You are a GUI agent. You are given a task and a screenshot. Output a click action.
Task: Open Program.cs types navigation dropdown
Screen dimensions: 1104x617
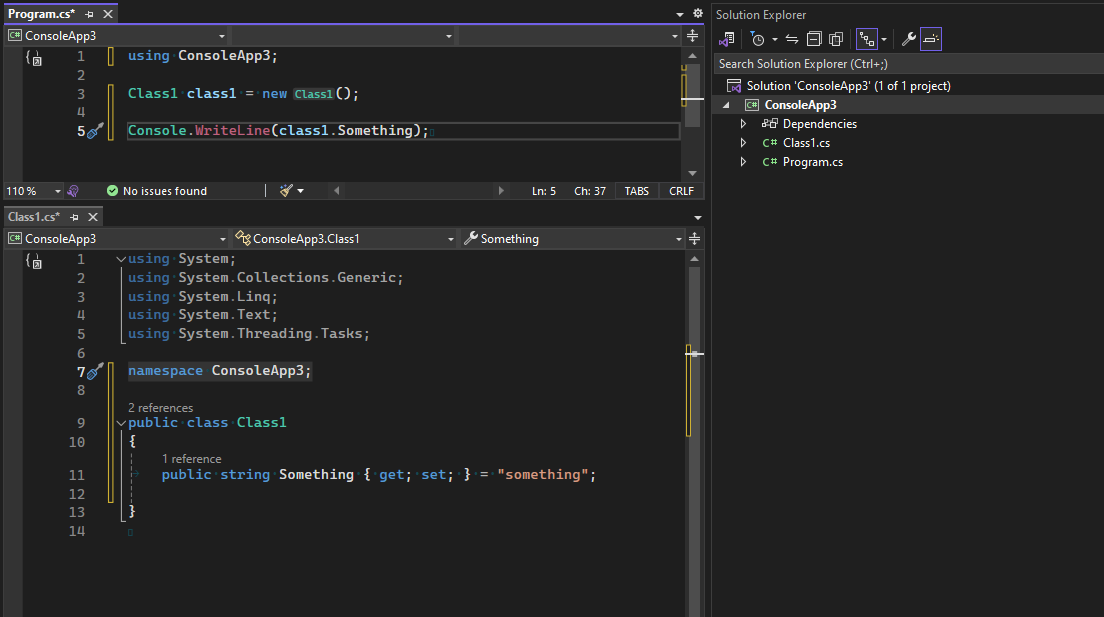(344, 36)
